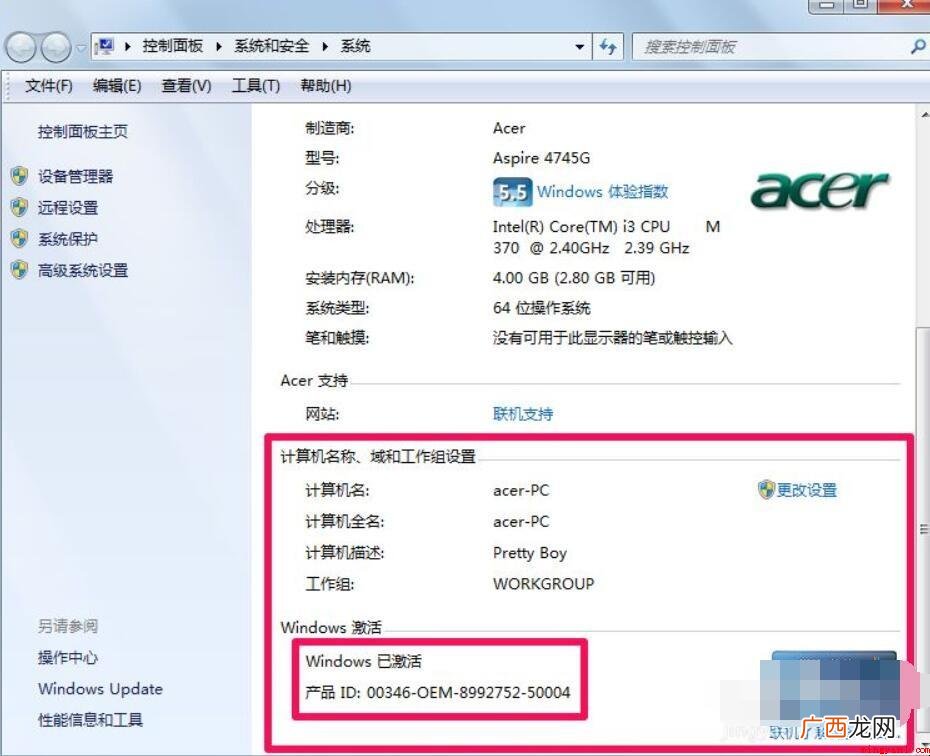Select product ID 00346-OEM-8992752-50004 text

coord(469,693)
